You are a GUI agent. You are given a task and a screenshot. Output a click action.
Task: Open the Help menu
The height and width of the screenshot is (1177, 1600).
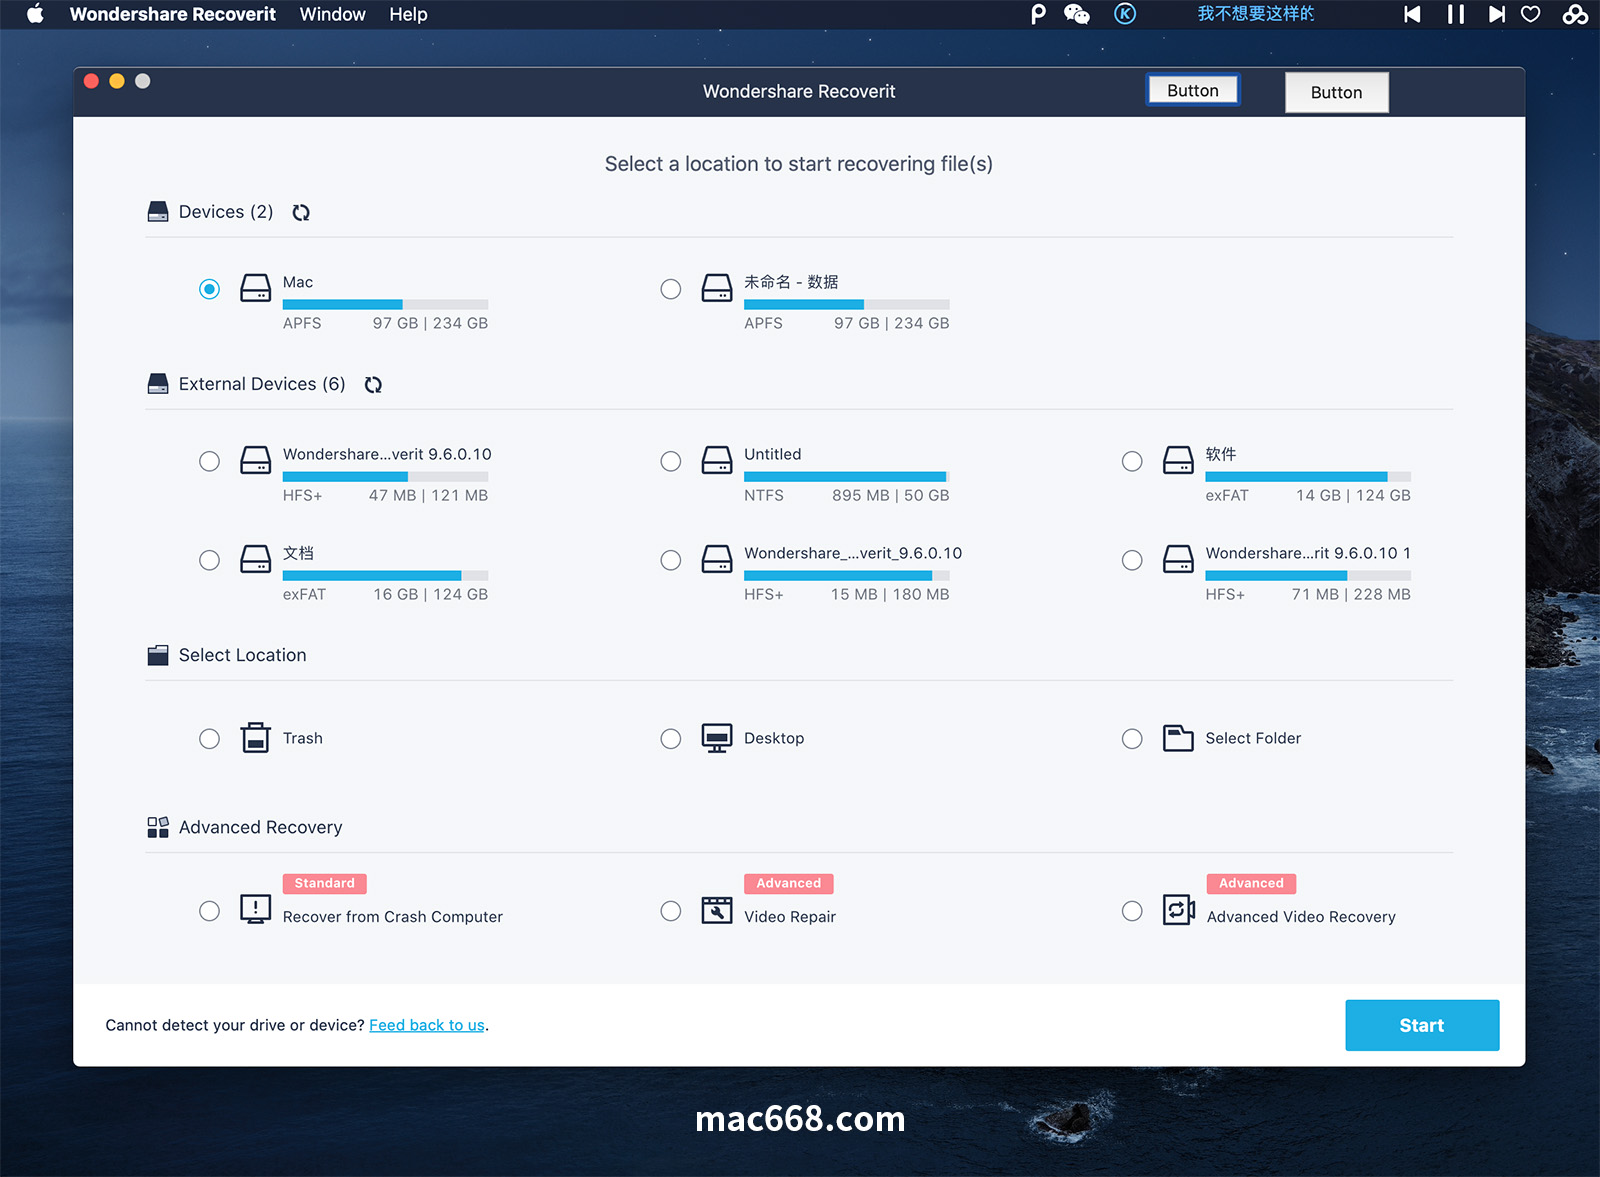408,14
